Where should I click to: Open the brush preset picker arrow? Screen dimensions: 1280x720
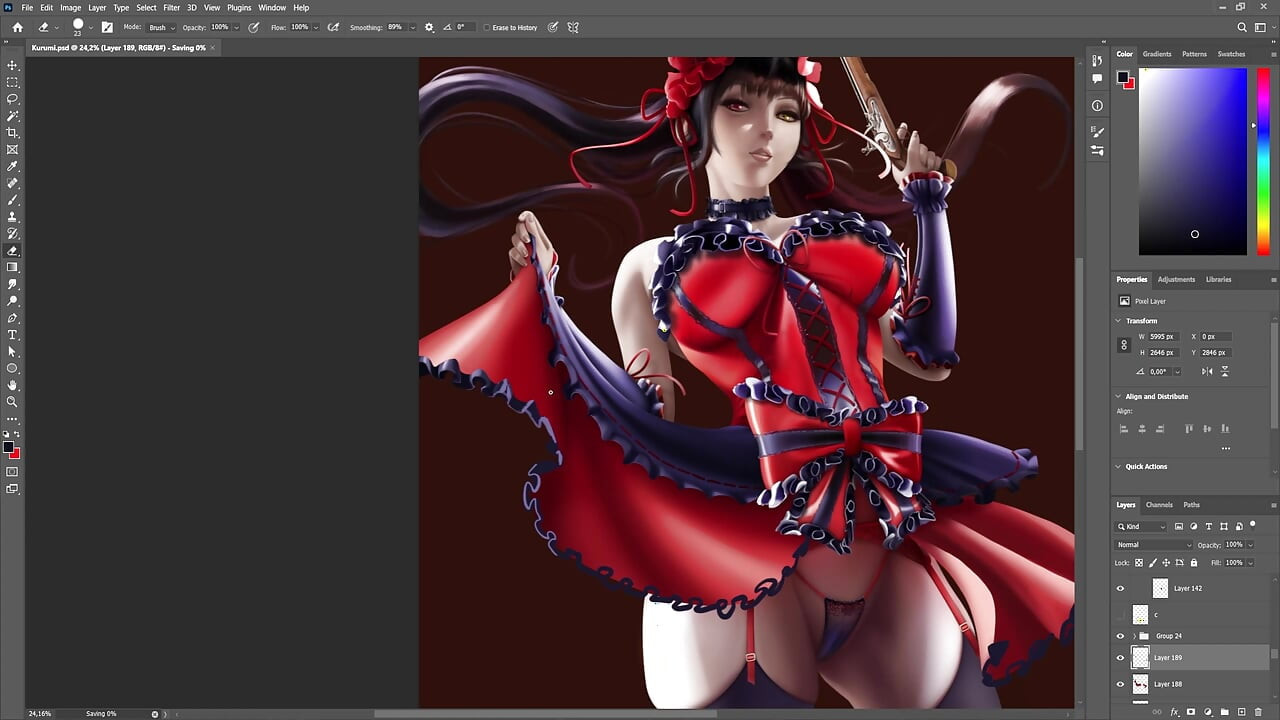point(90,28)
